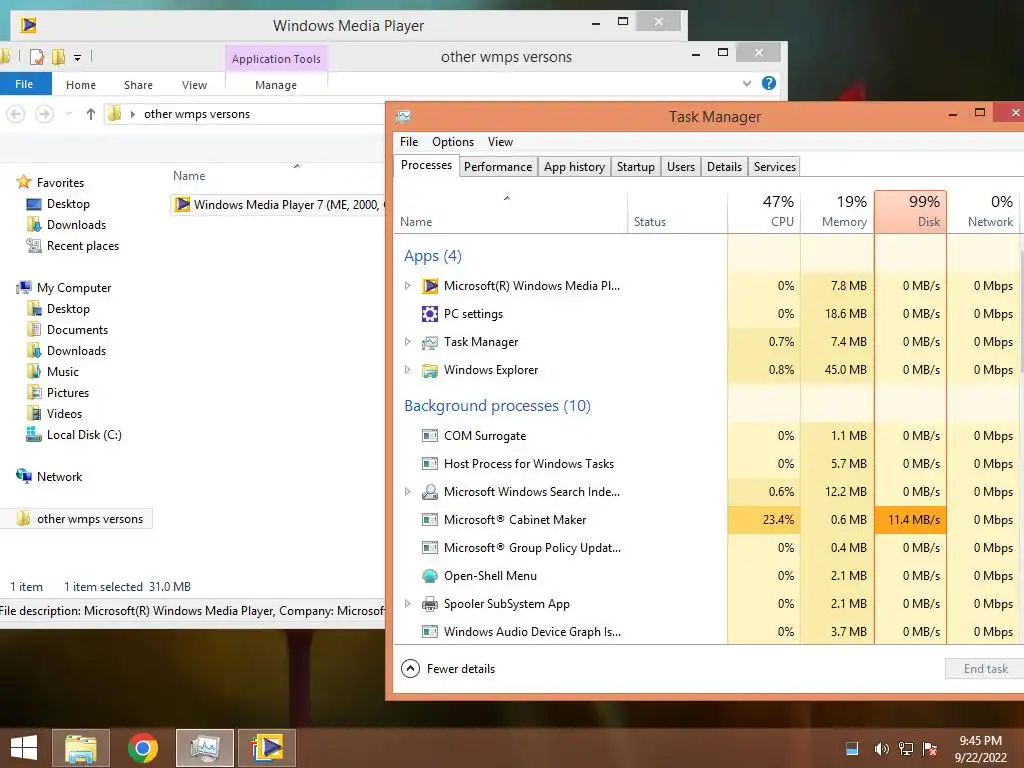The image size is (1024, 768).
Task: Select the Windows Media Player 7 file
Action: [x=280, y=205]
